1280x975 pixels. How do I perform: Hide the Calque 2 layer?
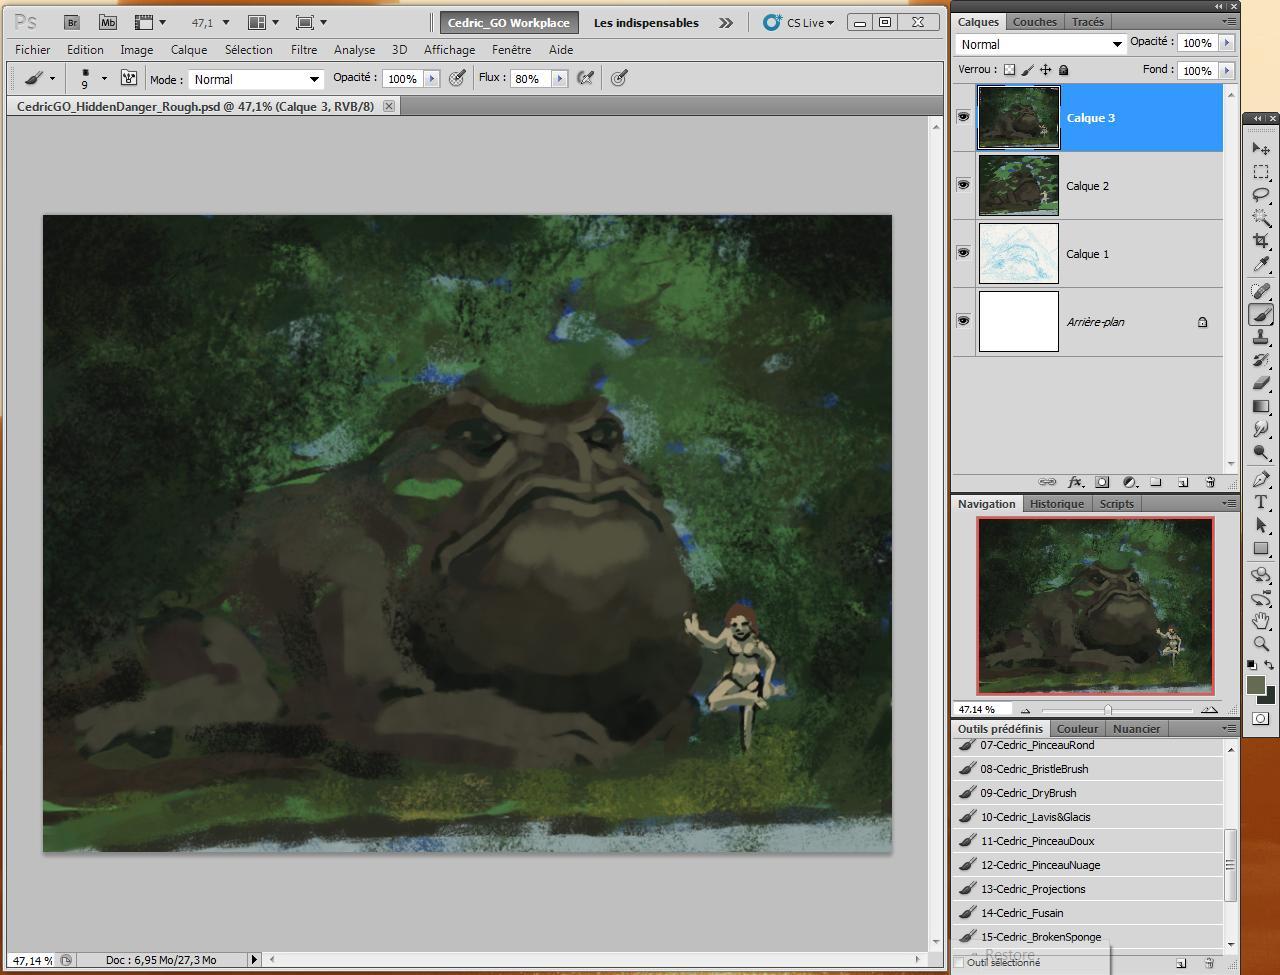[963, 185]
